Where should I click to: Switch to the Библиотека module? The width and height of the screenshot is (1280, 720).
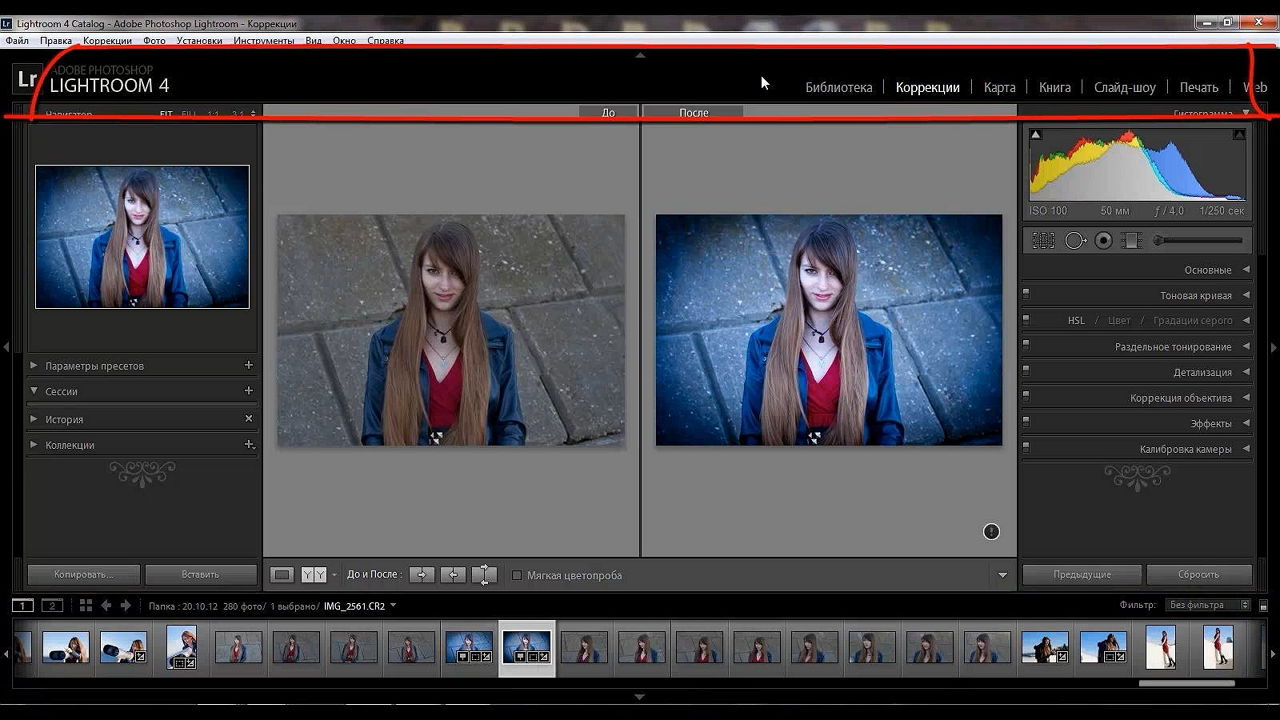pyautogui.click(x=838, y=87)
